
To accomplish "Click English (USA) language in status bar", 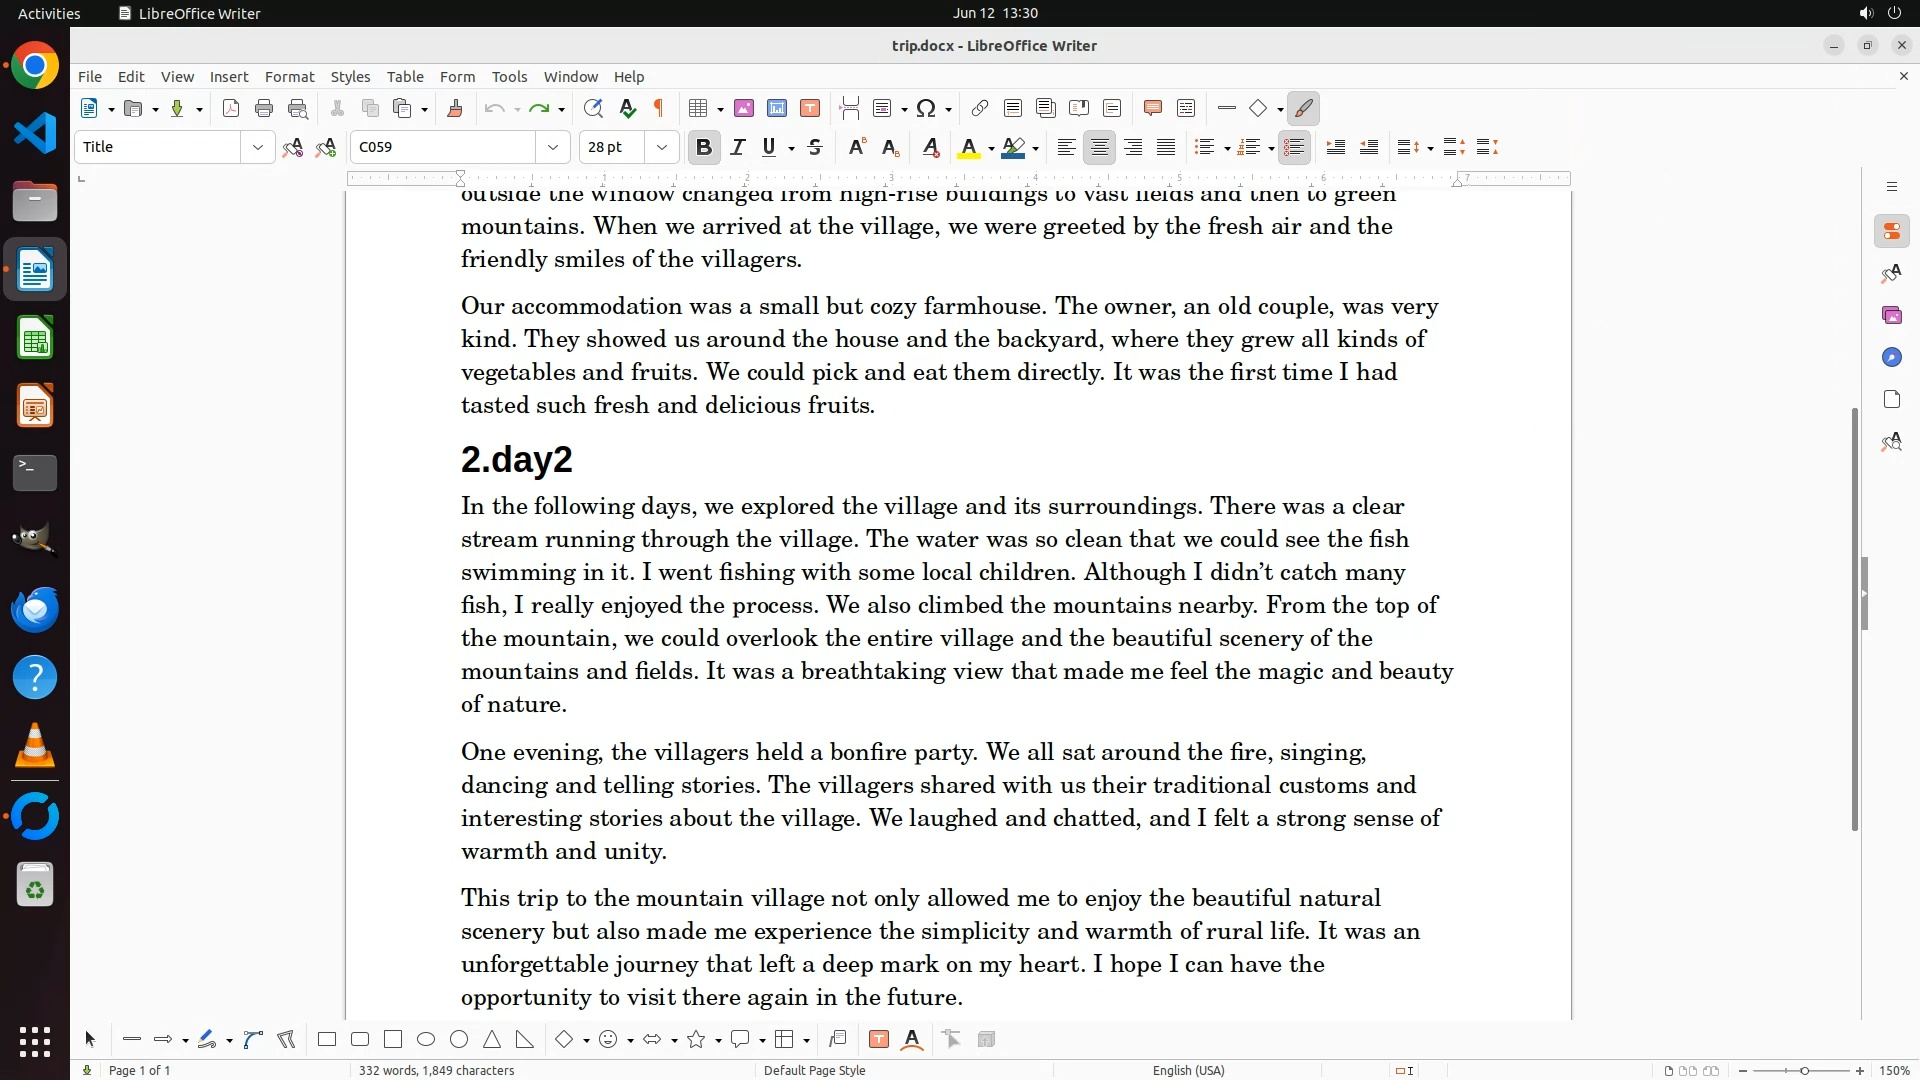I will point(1188,1071).
